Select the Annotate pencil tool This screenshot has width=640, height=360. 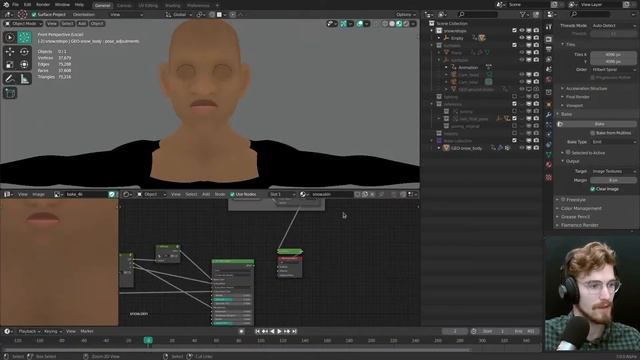pos(10,79)
